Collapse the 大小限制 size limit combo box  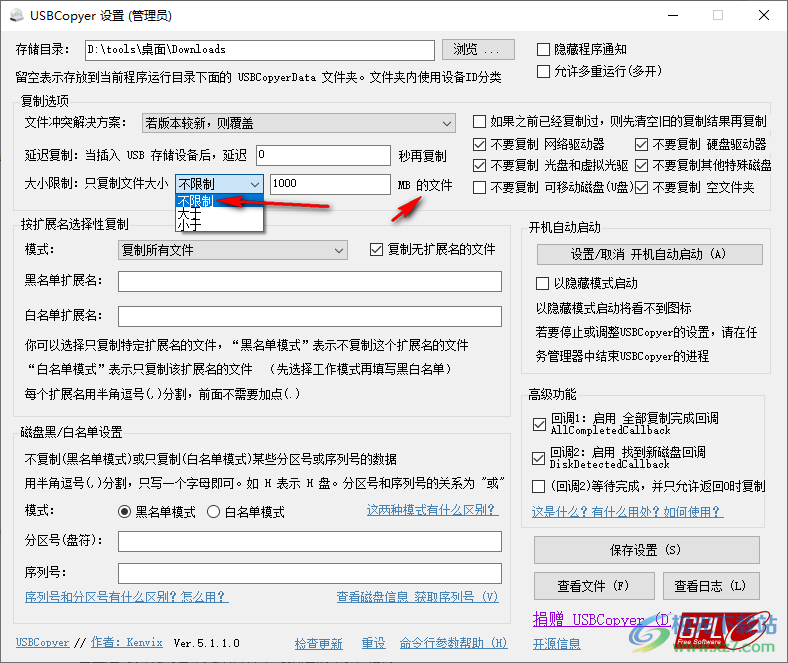click(220, 184)
